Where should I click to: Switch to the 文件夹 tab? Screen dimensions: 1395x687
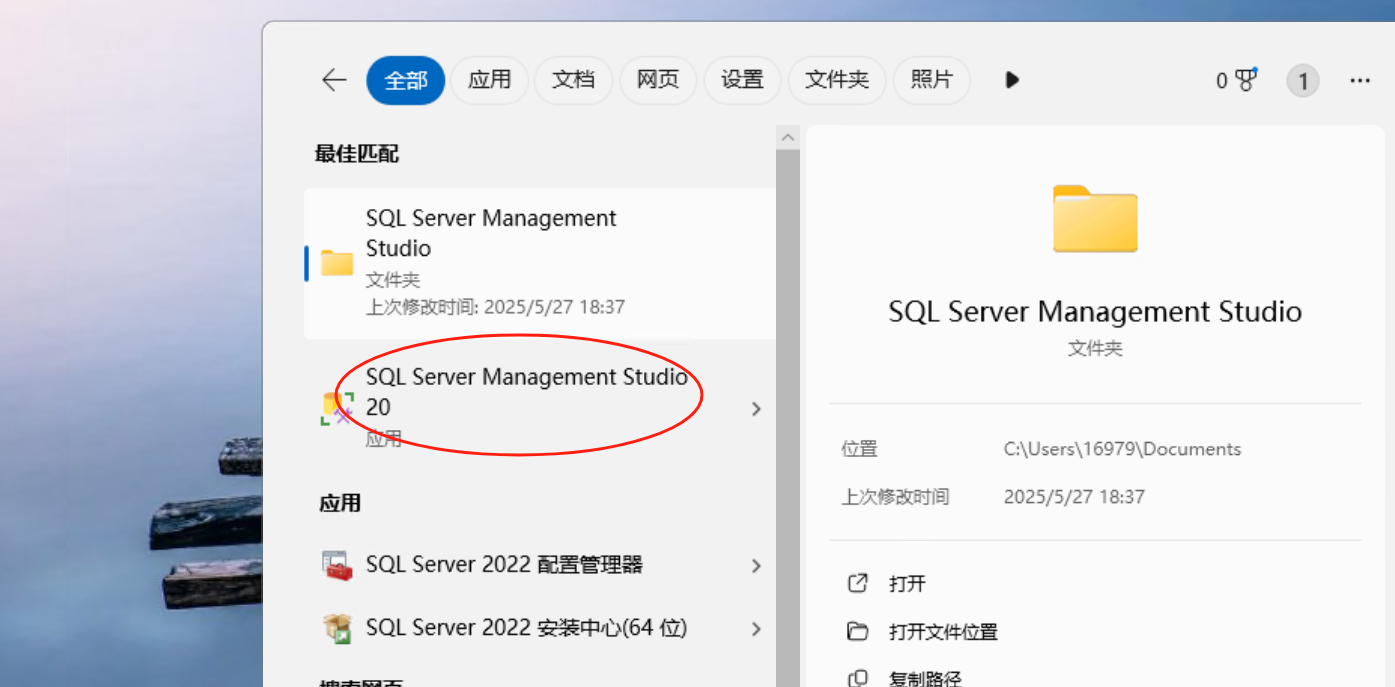(x=836, y=80)
